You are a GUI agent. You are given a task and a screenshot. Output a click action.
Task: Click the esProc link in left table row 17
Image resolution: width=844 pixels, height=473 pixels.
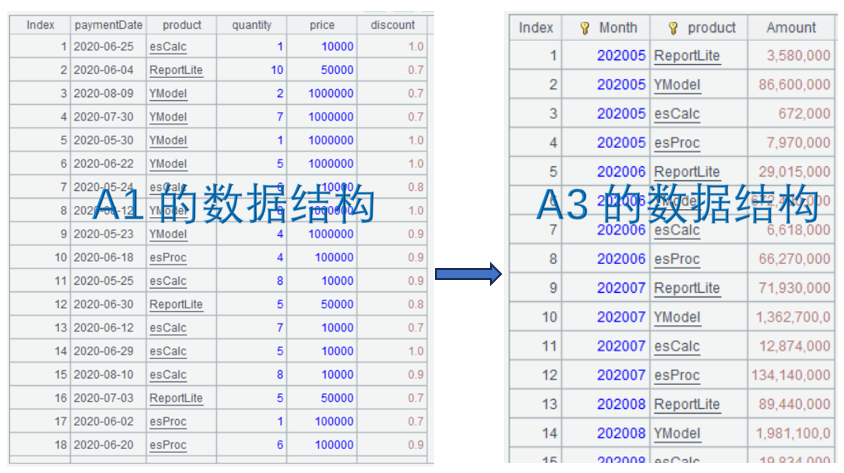tap(168, 422)
